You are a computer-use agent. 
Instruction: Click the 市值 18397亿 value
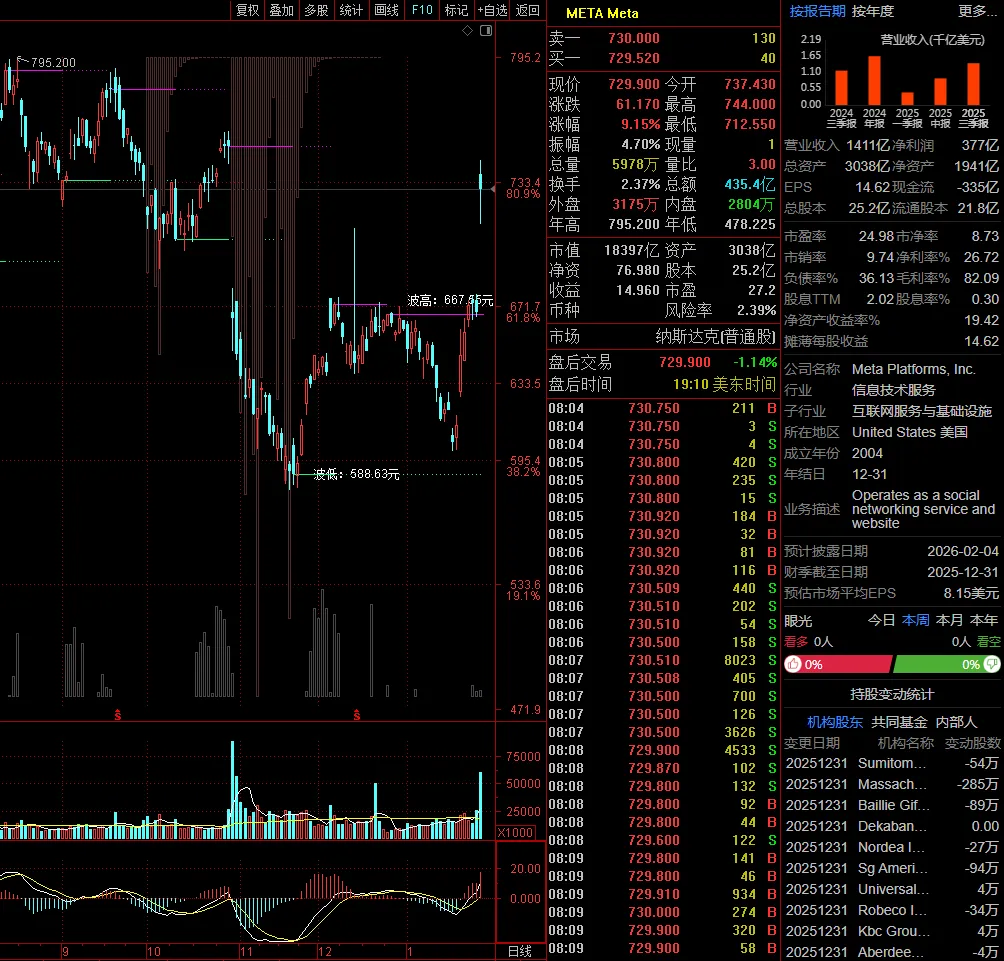pyautogui.click(x=631, y=250)
